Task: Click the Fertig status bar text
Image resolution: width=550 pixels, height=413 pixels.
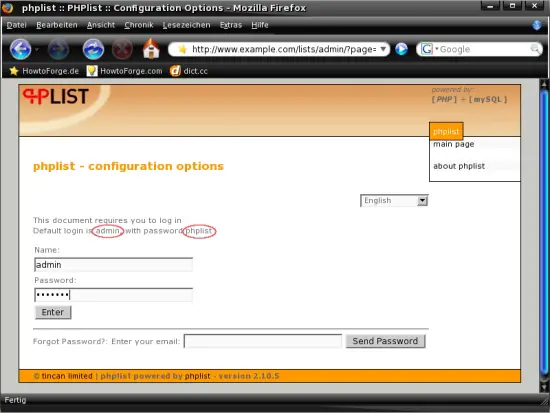Action: click(15, 400)
